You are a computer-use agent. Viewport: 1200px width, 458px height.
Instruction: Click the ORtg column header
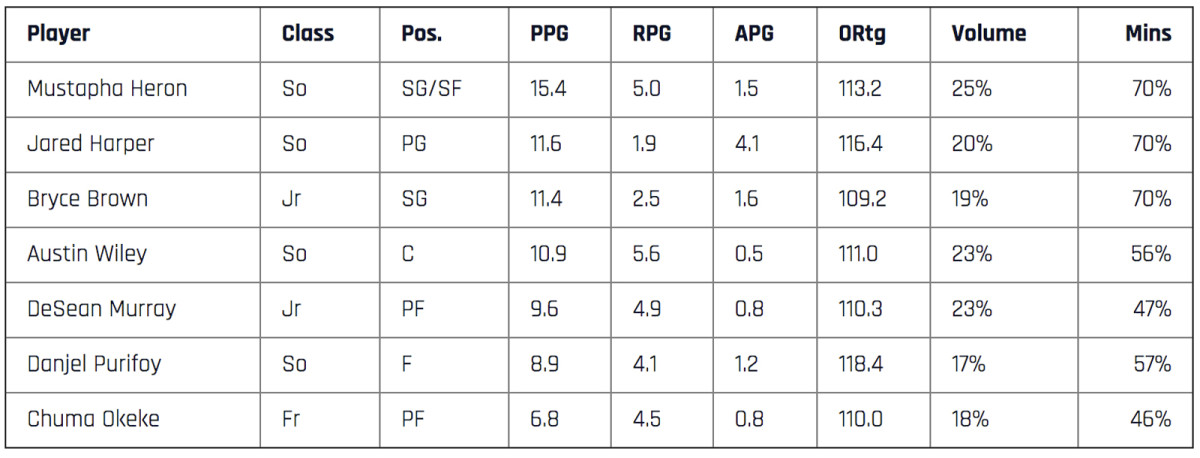point(862,33)
